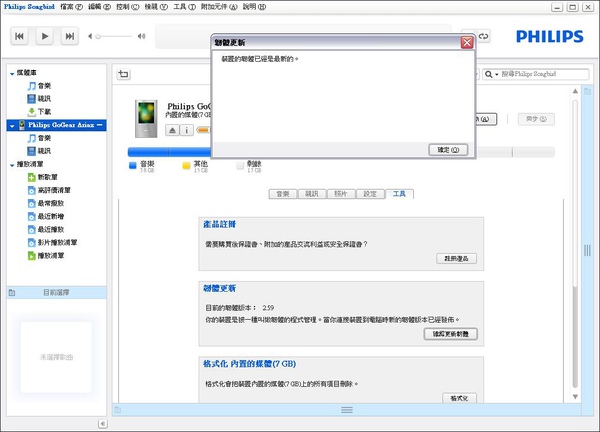Open the 檔案 (F) menu
Viewport: 600px width, 432px height.
(72, 7)
